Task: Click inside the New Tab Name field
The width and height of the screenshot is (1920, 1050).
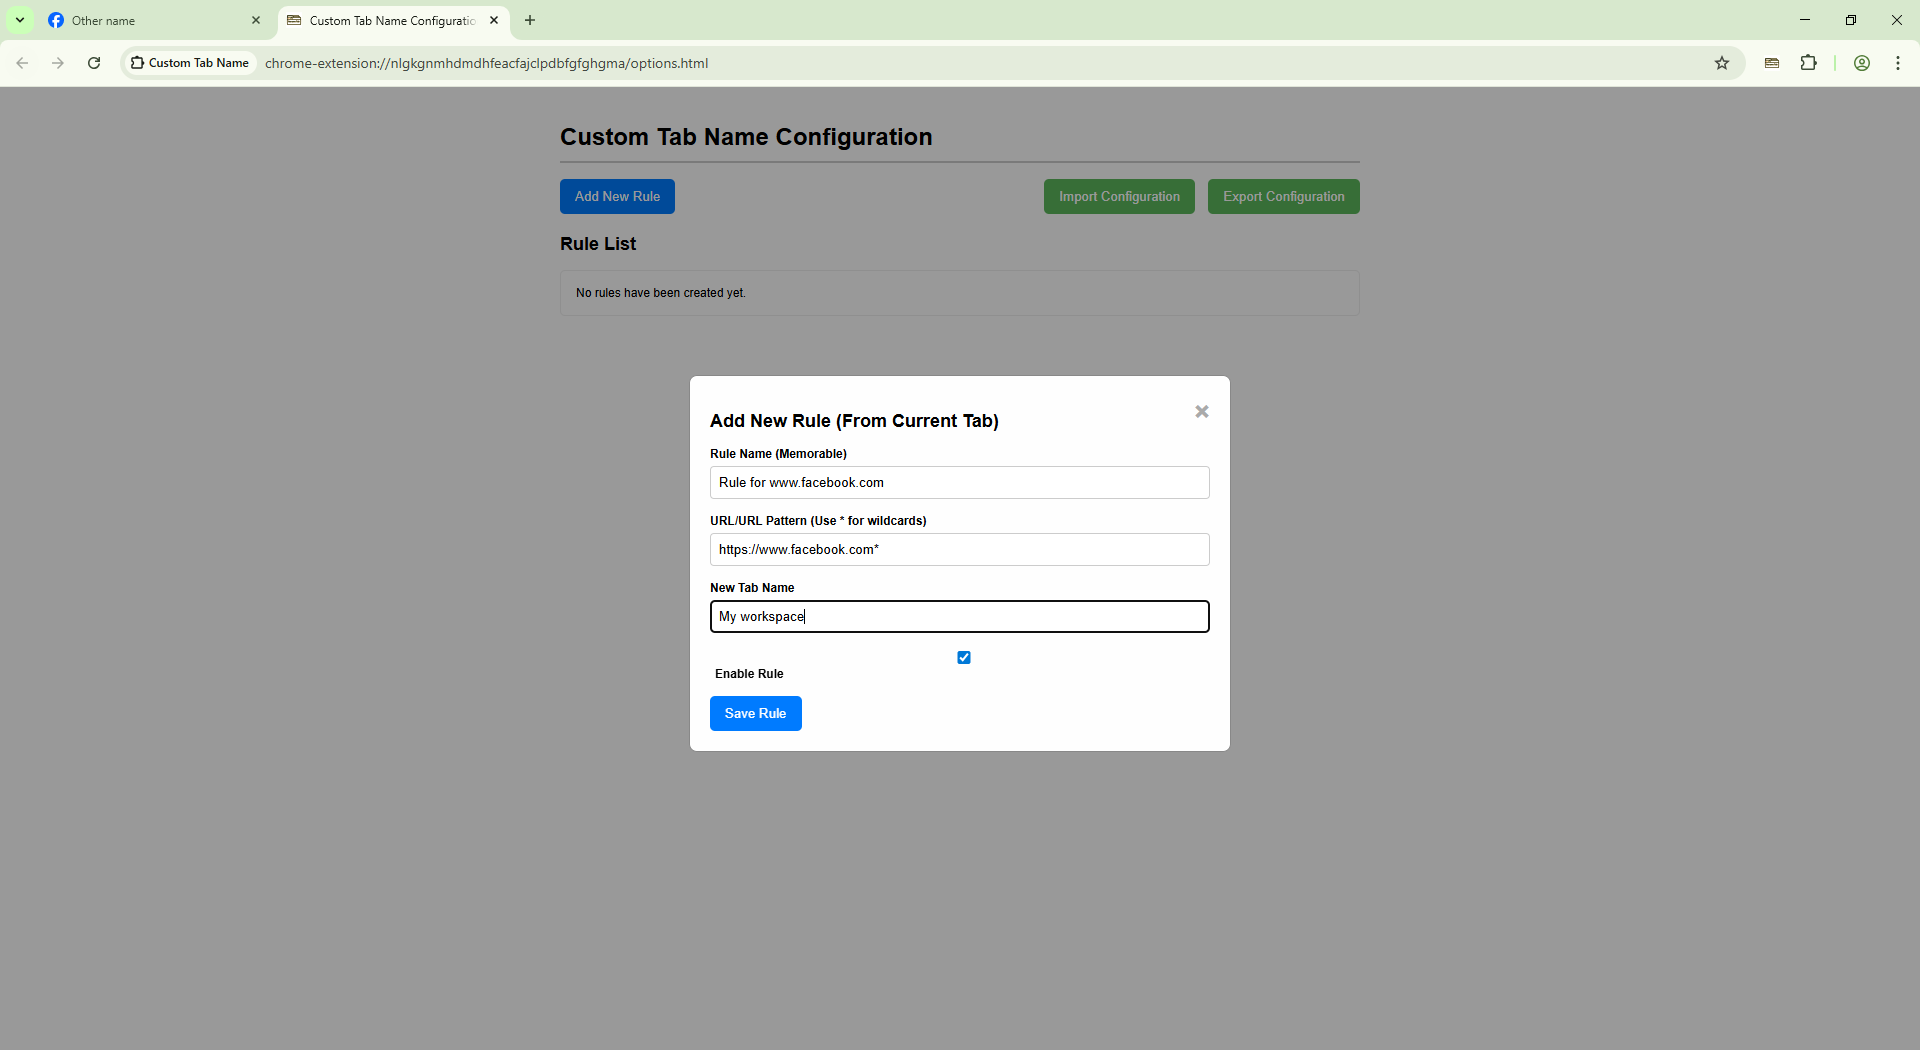Action: (959, 616)
